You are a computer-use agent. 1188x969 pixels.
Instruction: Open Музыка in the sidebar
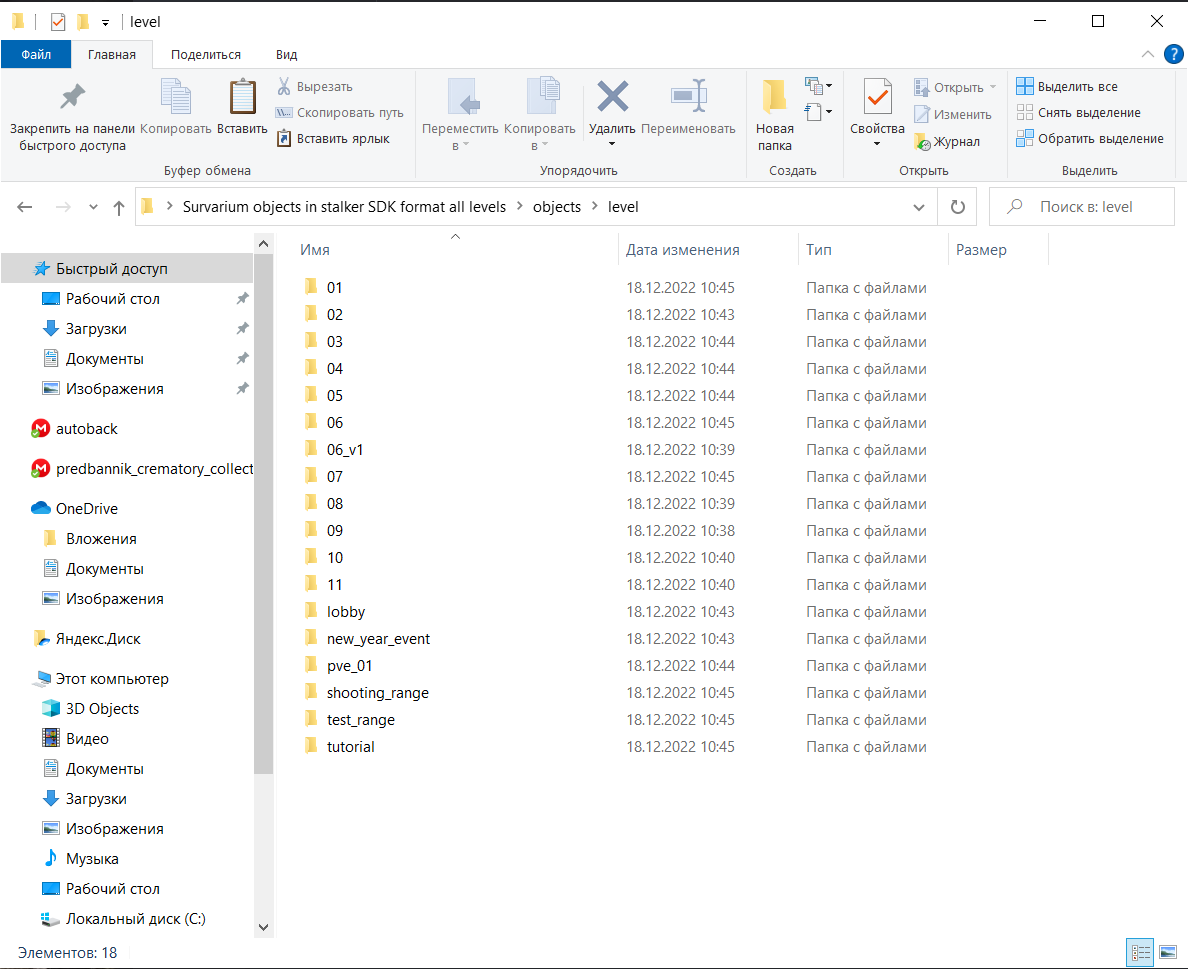(92, 859)
